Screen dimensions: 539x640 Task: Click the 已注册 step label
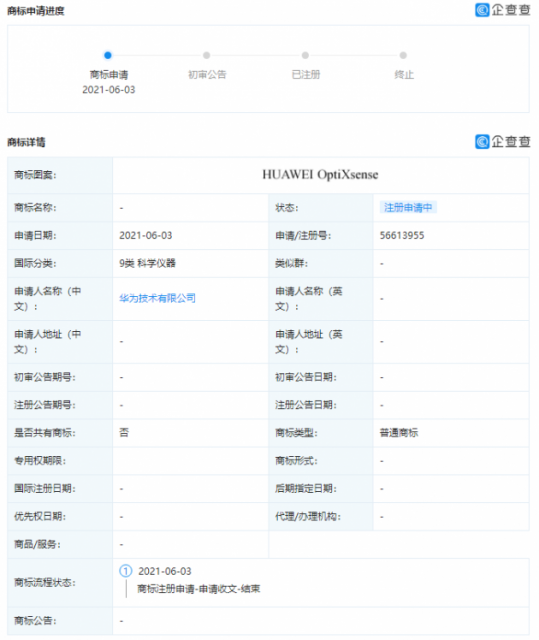pos(306,75)
